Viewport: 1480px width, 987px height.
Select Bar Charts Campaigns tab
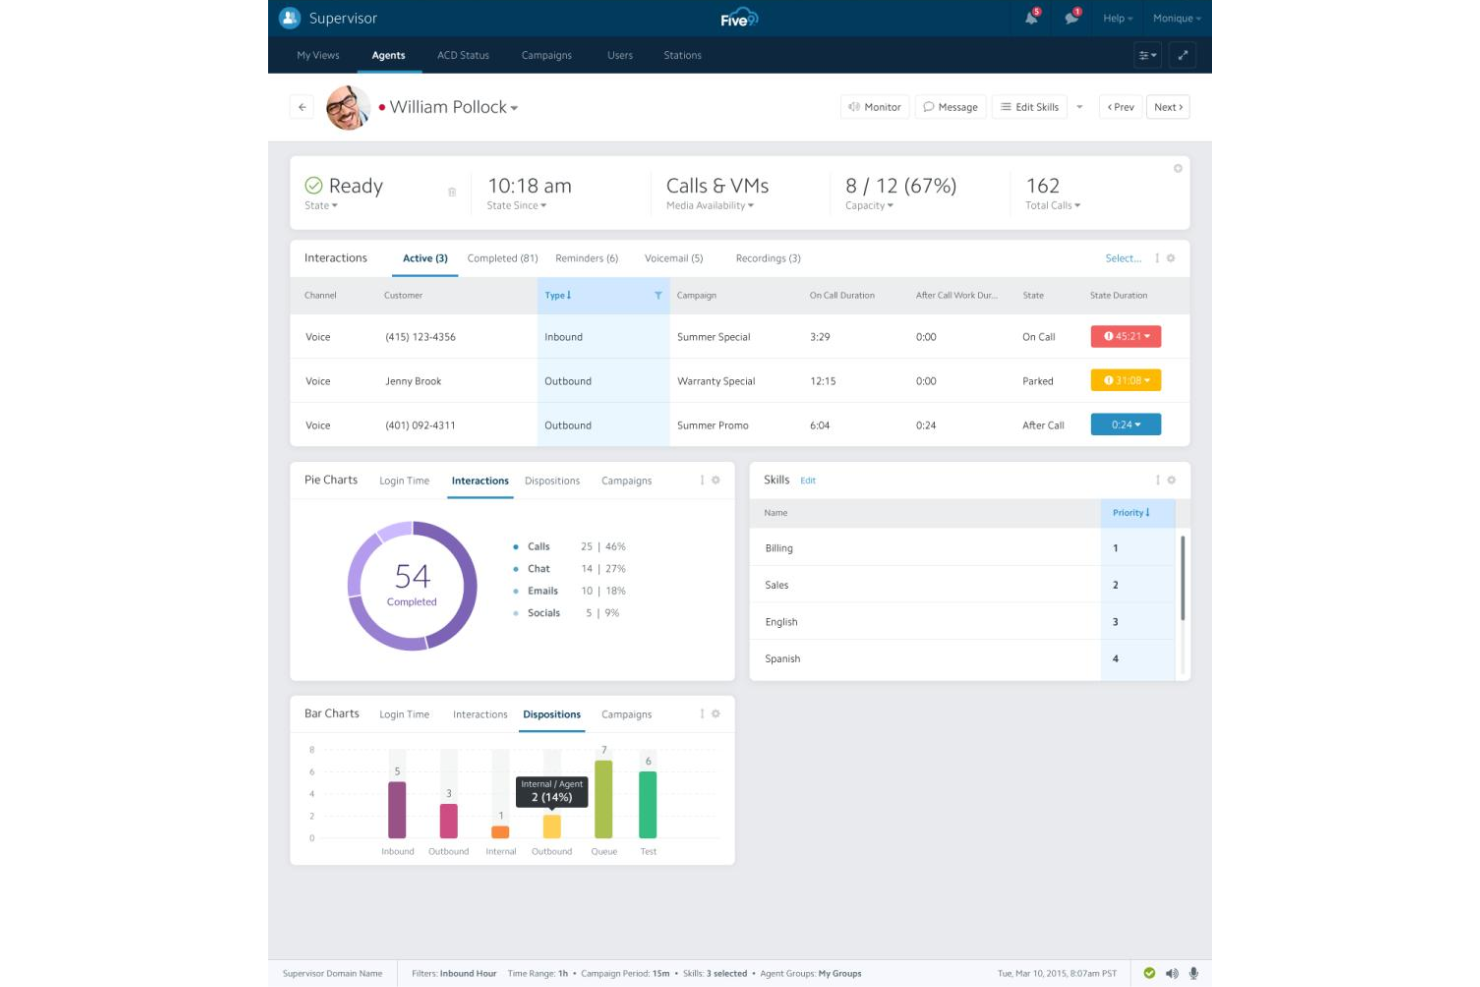click(627, 715)
